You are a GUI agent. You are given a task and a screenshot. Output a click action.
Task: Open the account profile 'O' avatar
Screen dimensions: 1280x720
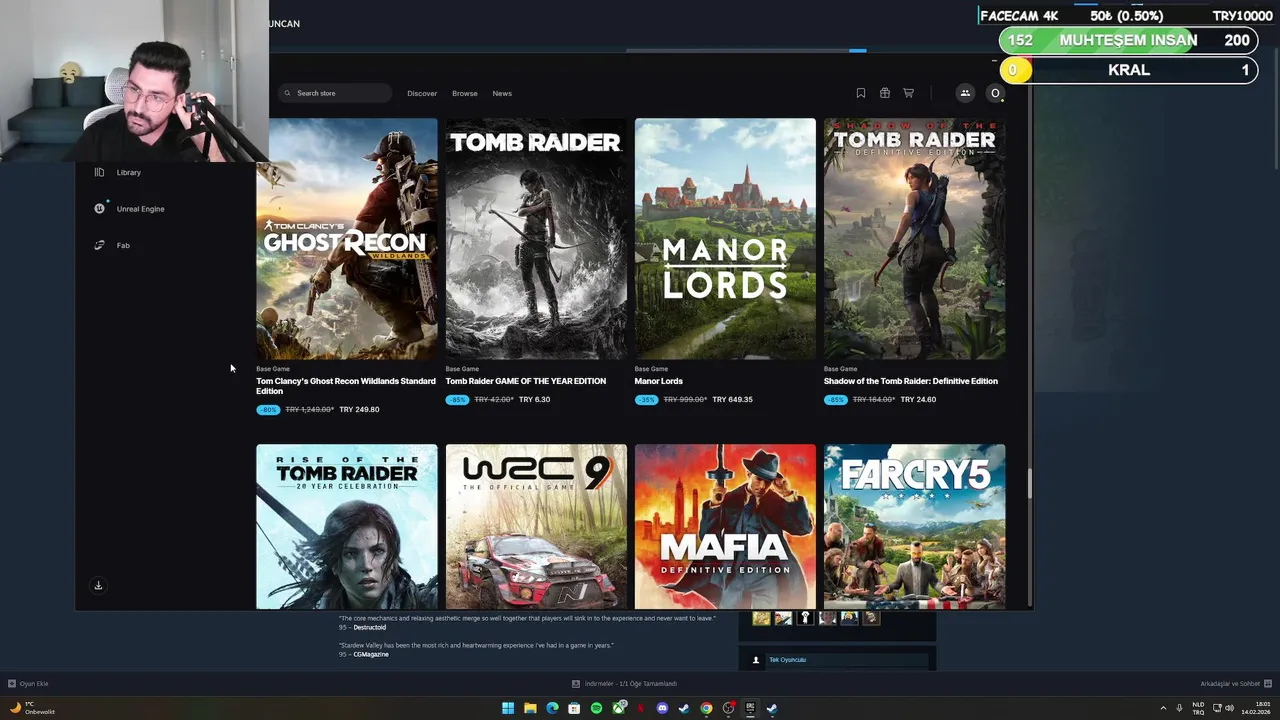(995, 93)
